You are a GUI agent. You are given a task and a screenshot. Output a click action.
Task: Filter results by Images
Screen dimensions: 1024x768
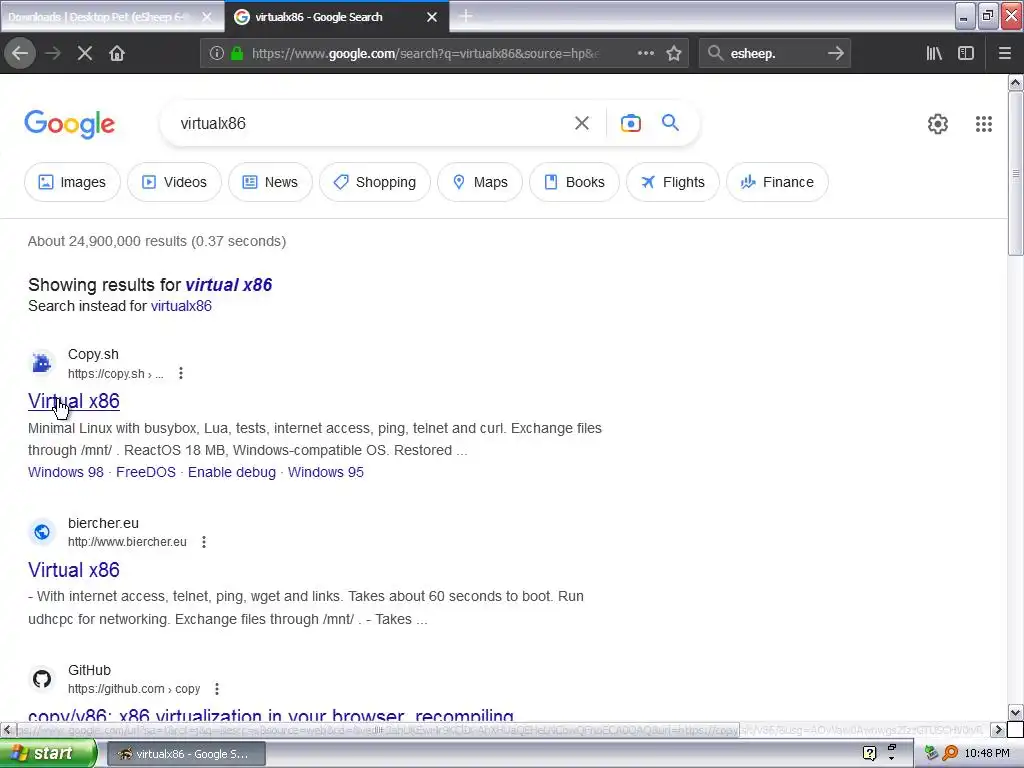click(x=72, y=182)
